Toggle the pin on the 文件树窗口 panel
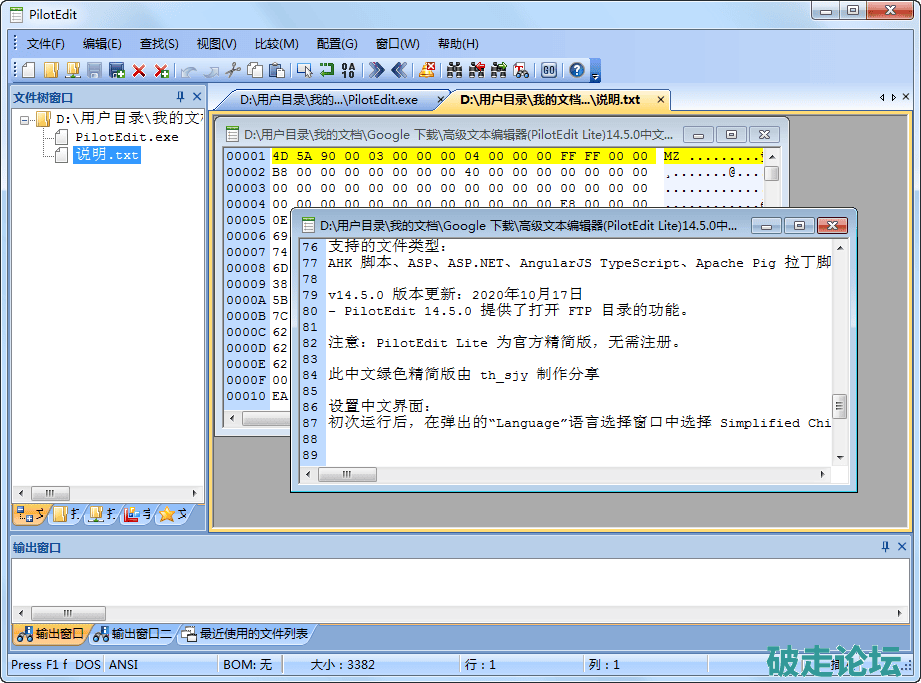Image resolution: width=921 pixels, height=683 pixels. [180, 97]
